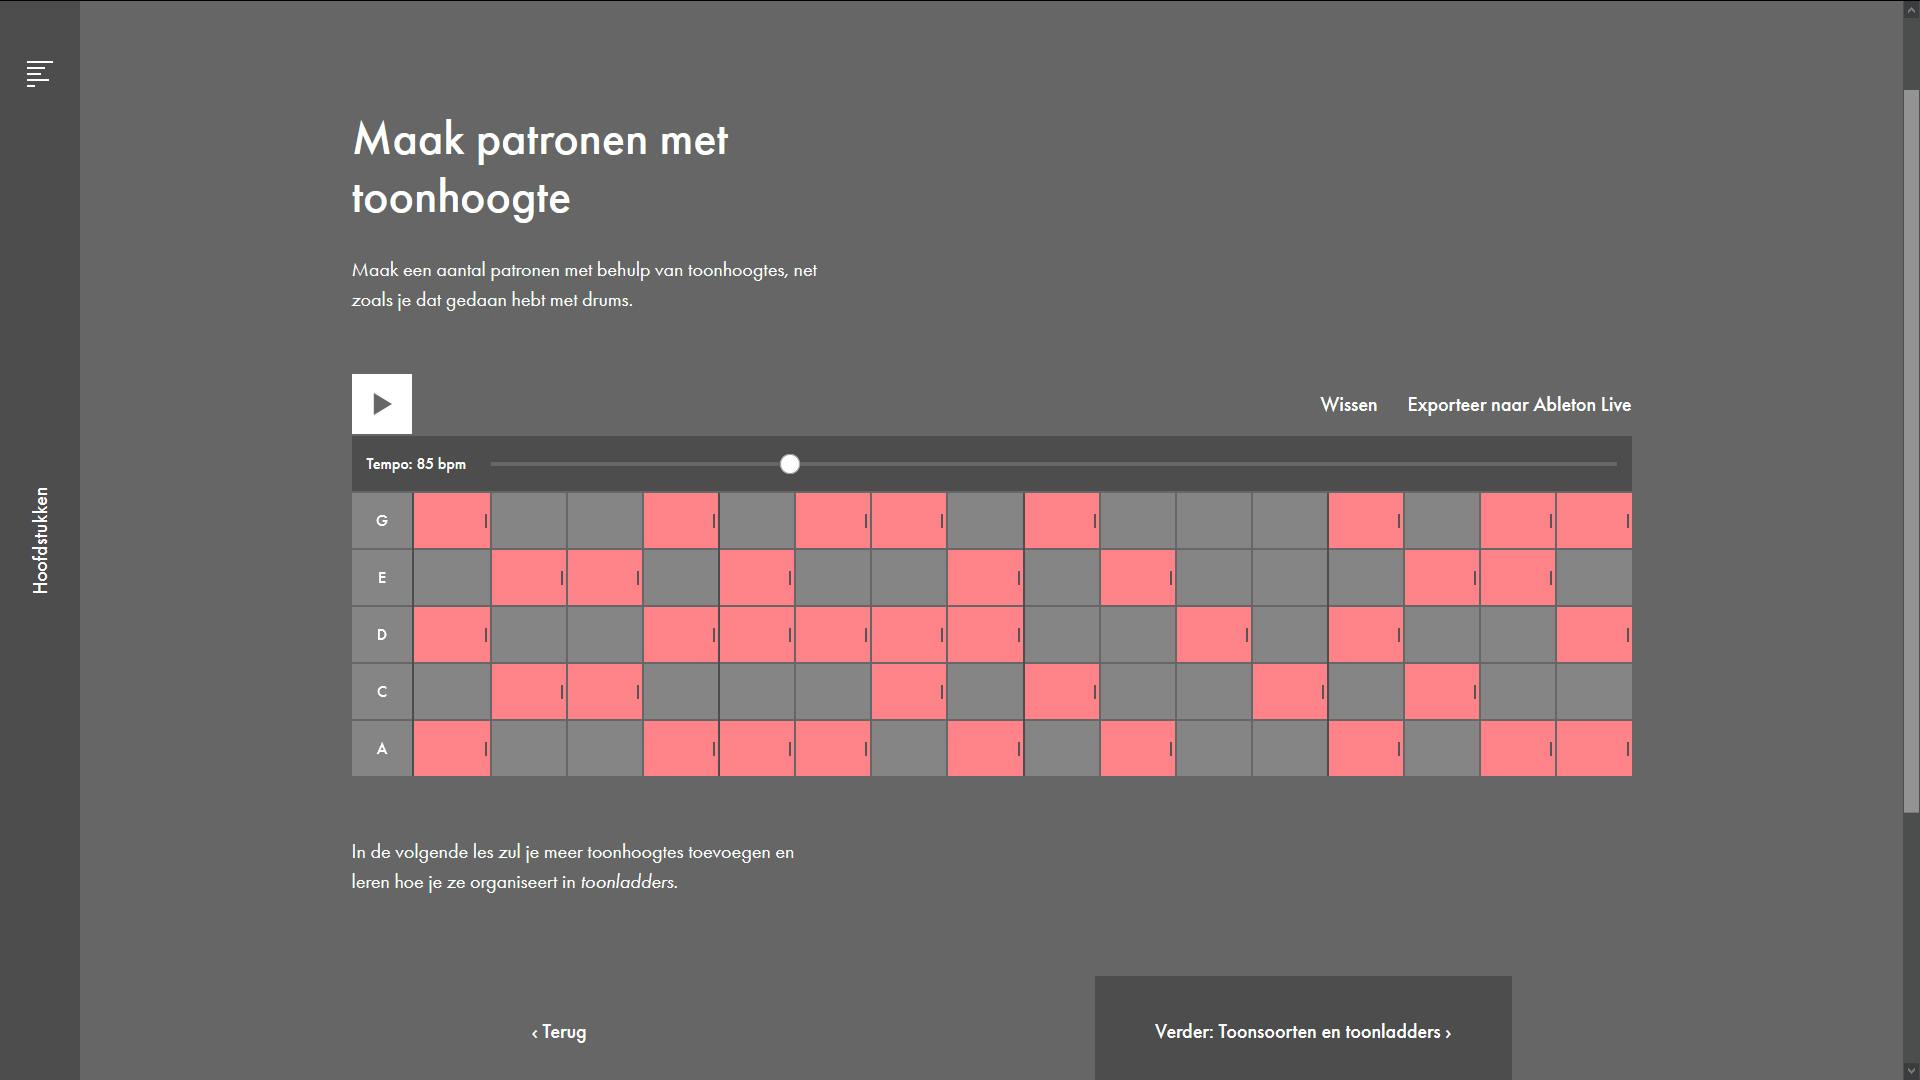
Task: Click the G note label
Action: tap(382, 521)
